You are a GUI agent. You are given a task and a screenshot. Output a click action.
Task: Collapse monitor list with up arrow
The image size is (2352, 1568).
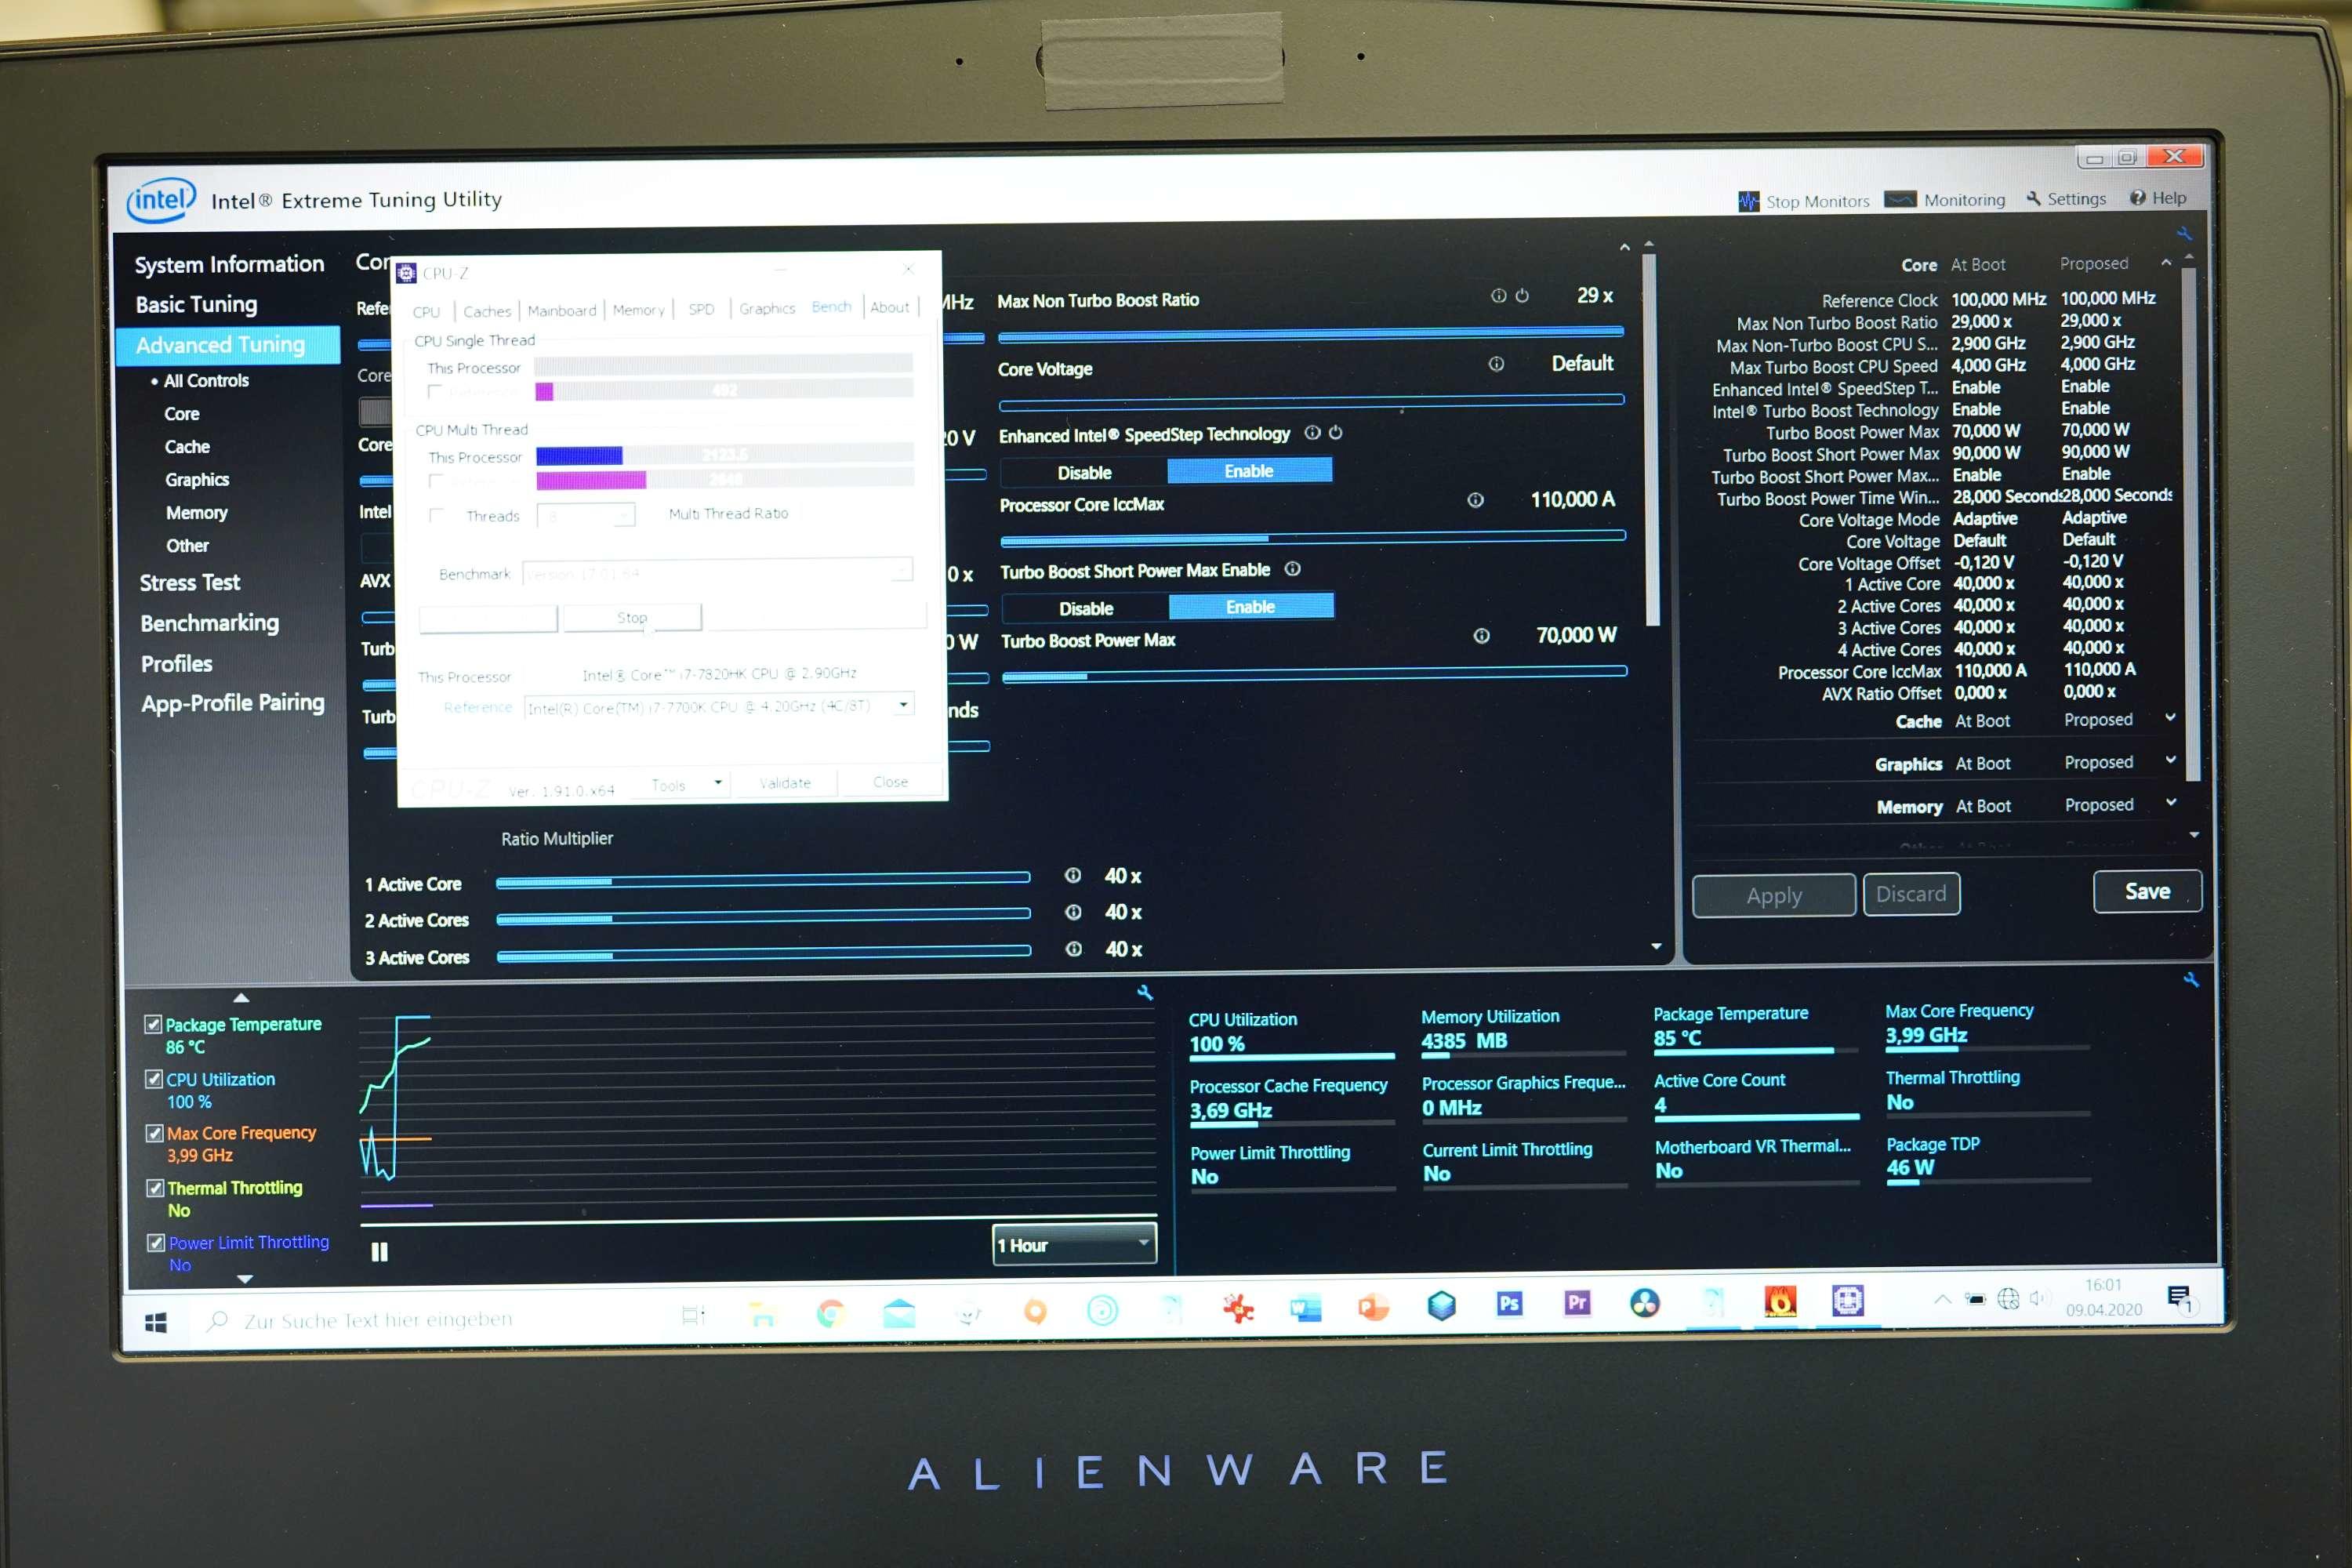[x=241, y=998]
